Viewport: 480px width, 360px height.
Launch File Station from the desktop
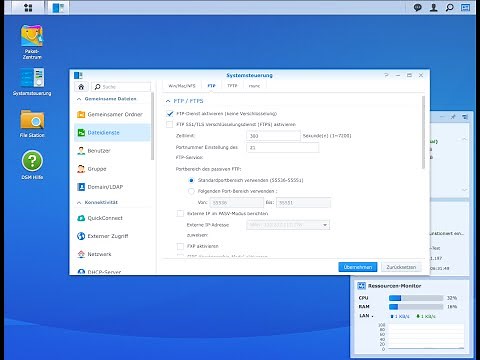coord(32,123)
